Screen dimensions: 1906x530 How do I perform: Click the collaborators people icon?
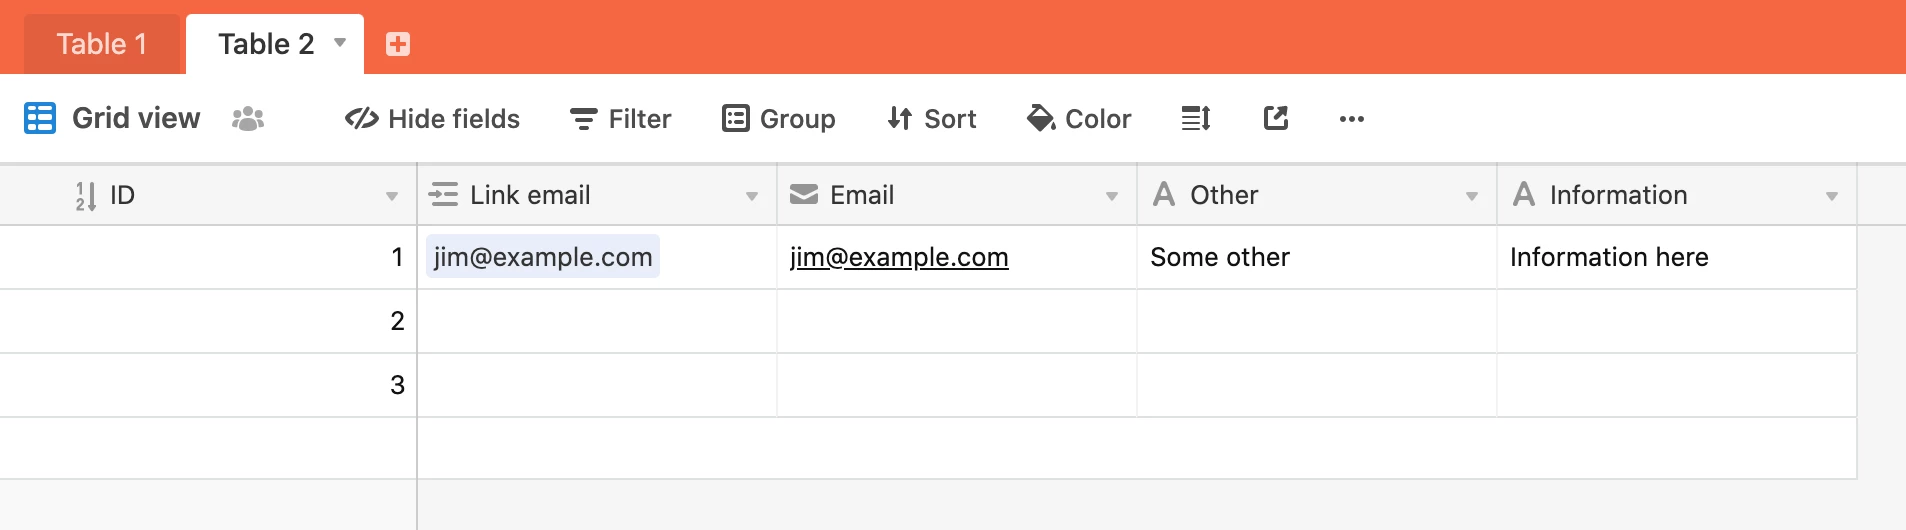coord(248,119)
